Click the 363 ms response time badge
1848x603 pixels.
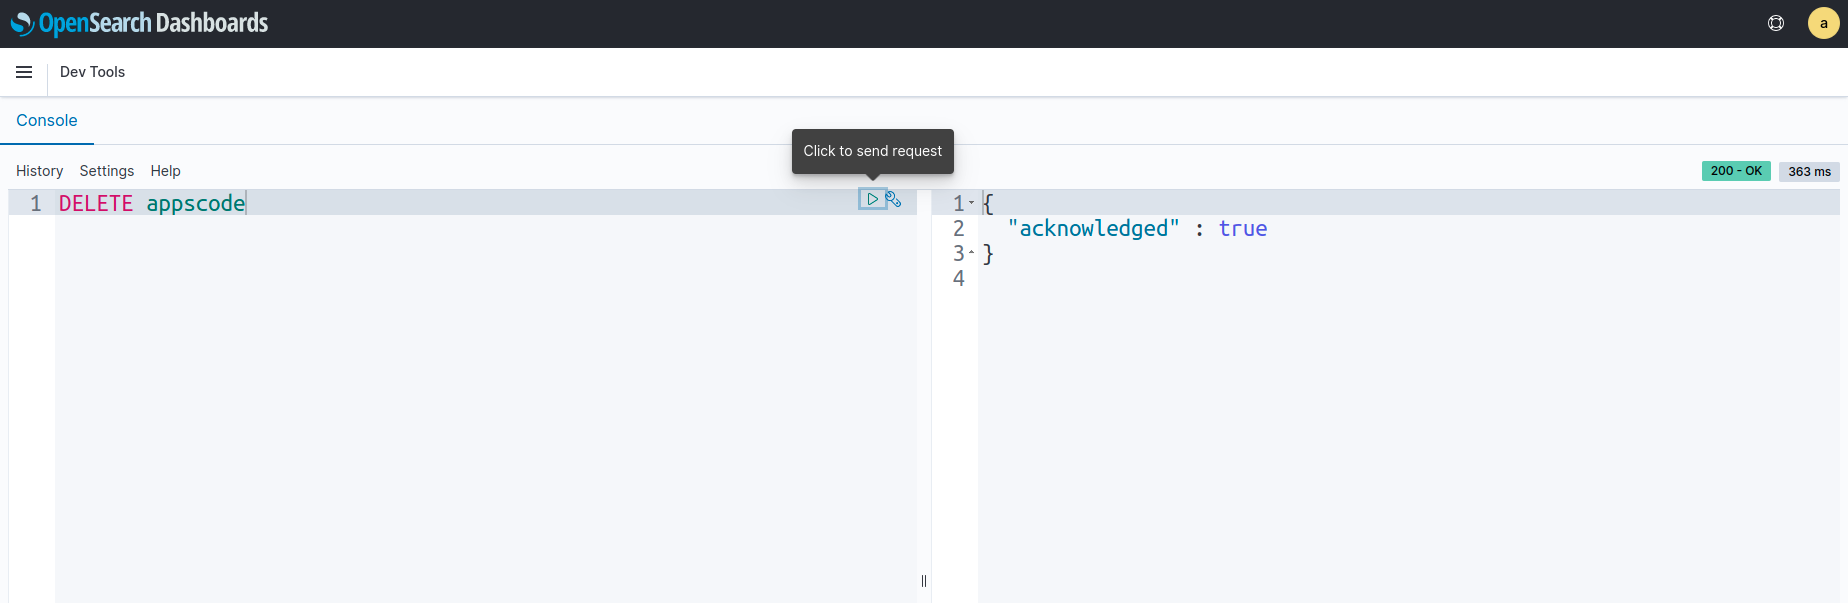[x=1809, y=171]
